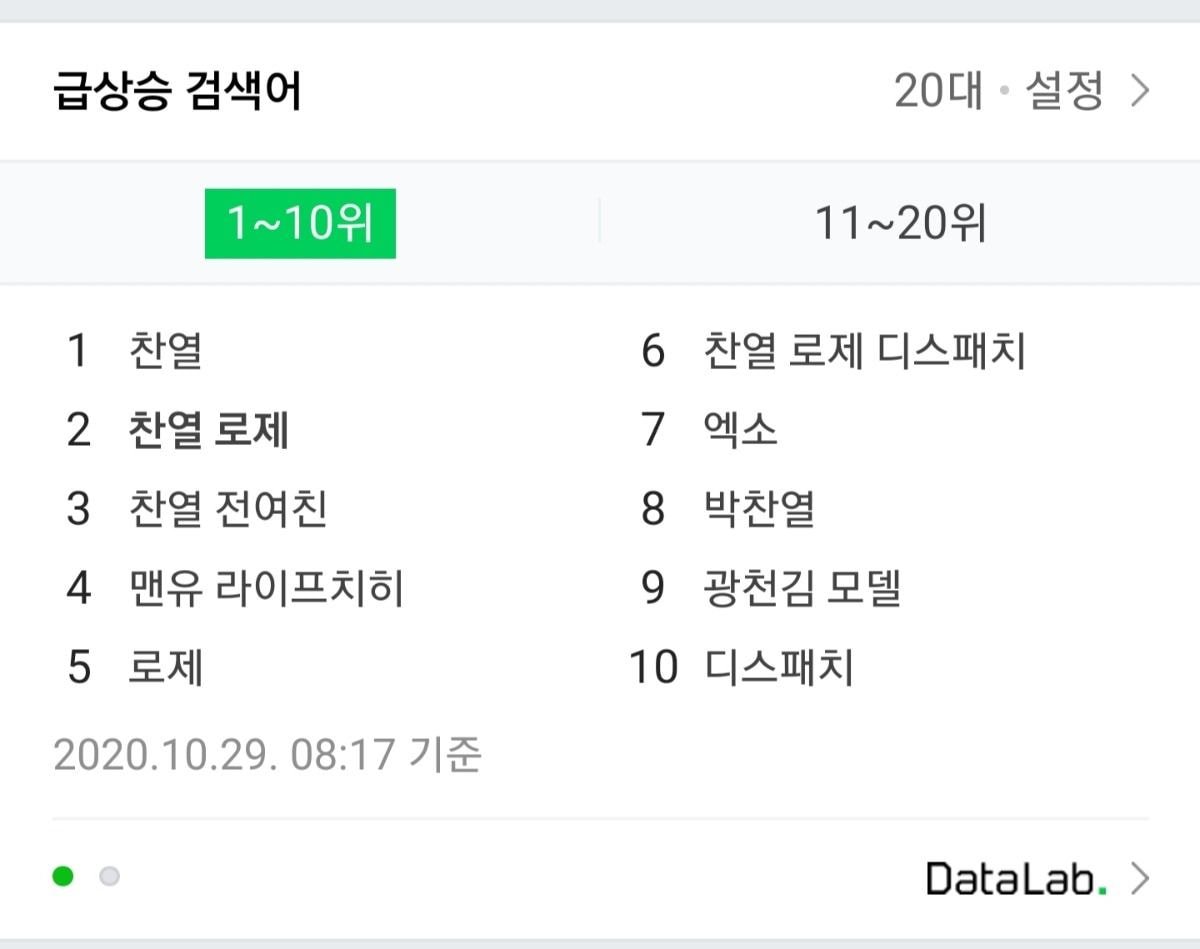The width and height of the screenshot is (1200, 949).
Task: Click the chevron next to DataLab
Action: (x=1139, y=879)
